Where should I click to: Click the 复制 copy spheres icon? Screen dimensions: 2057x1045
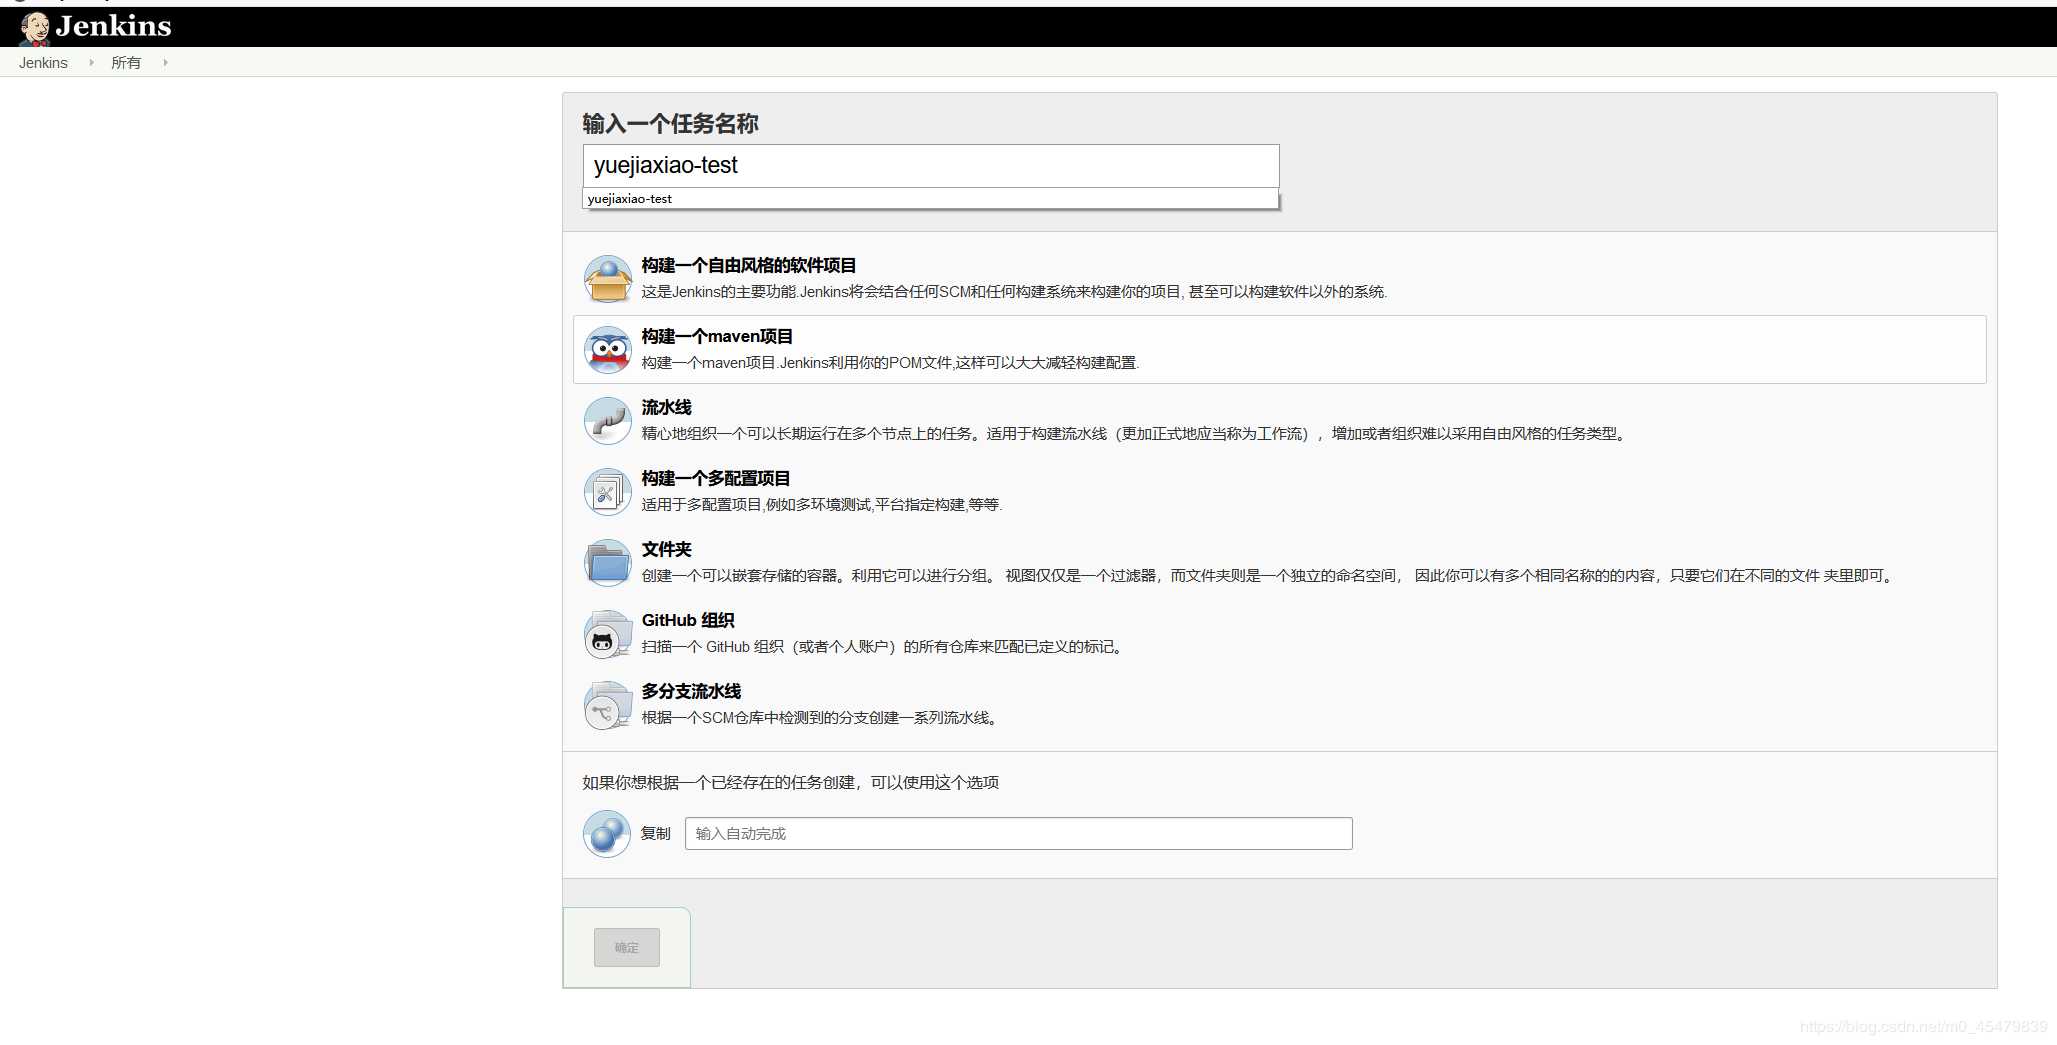pos(607,833)
